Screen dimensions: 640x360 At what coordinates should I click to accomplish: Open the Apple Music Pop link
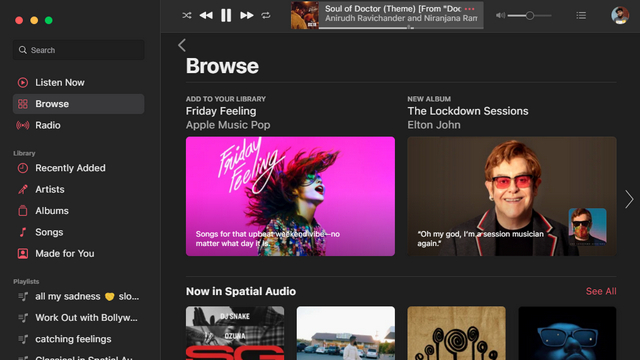[x=228, y=125]
